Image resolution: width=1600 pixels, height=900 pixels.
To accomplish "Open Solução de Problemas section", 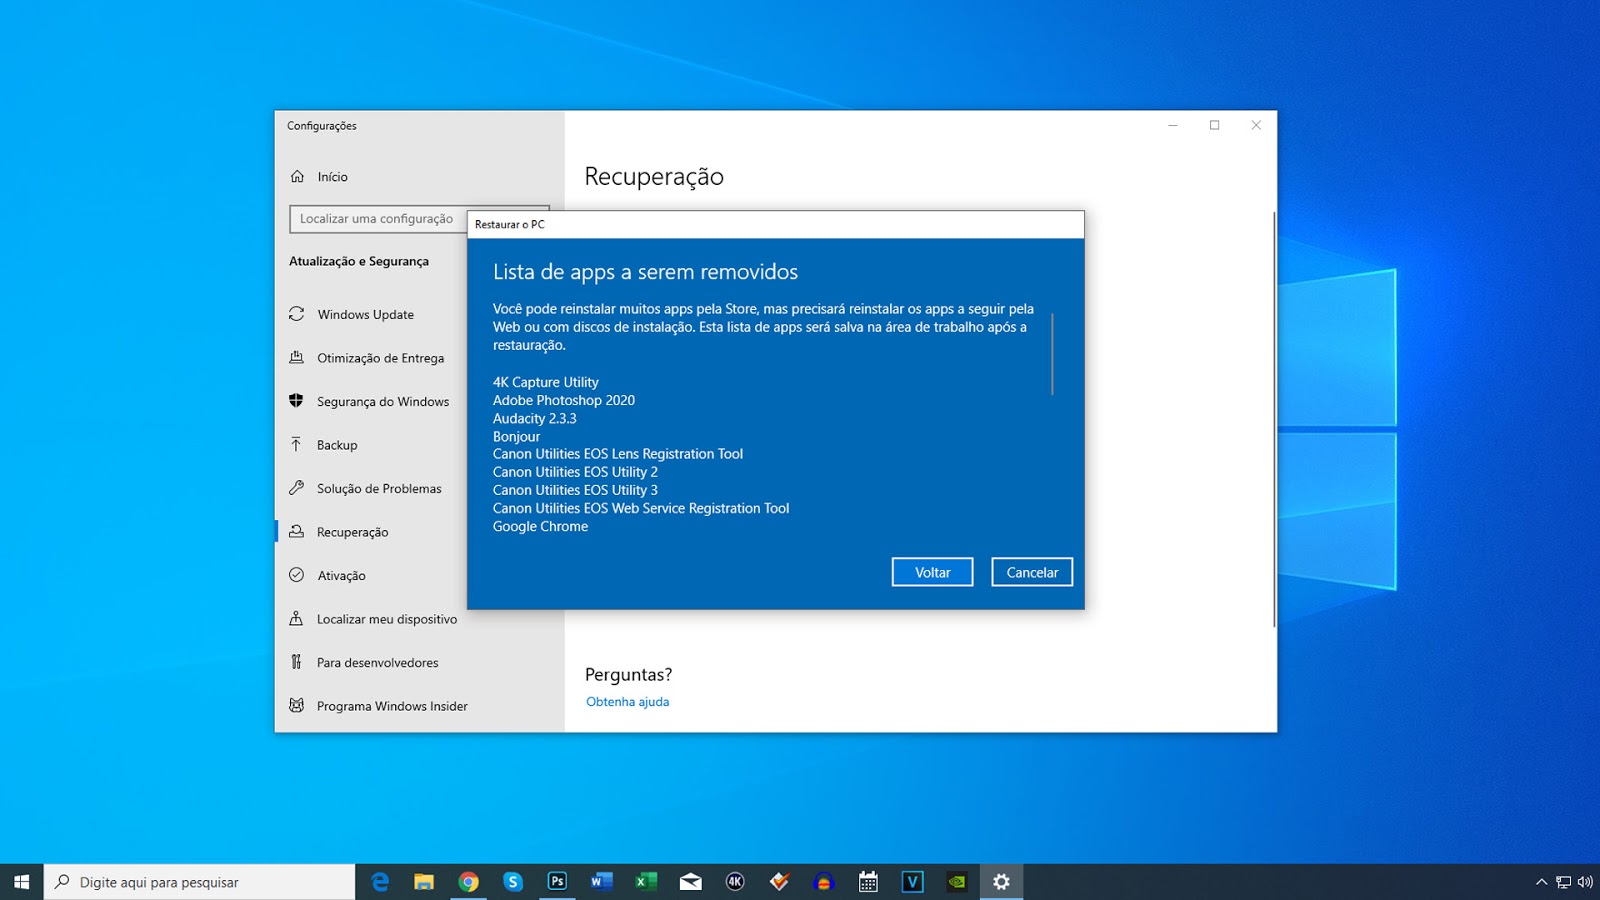I will click(x=379, y=488).
